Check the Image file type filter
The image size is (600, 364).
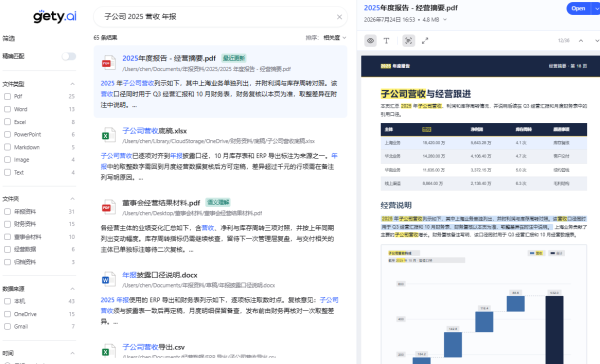pyautogui.click(x=7, y=160)
